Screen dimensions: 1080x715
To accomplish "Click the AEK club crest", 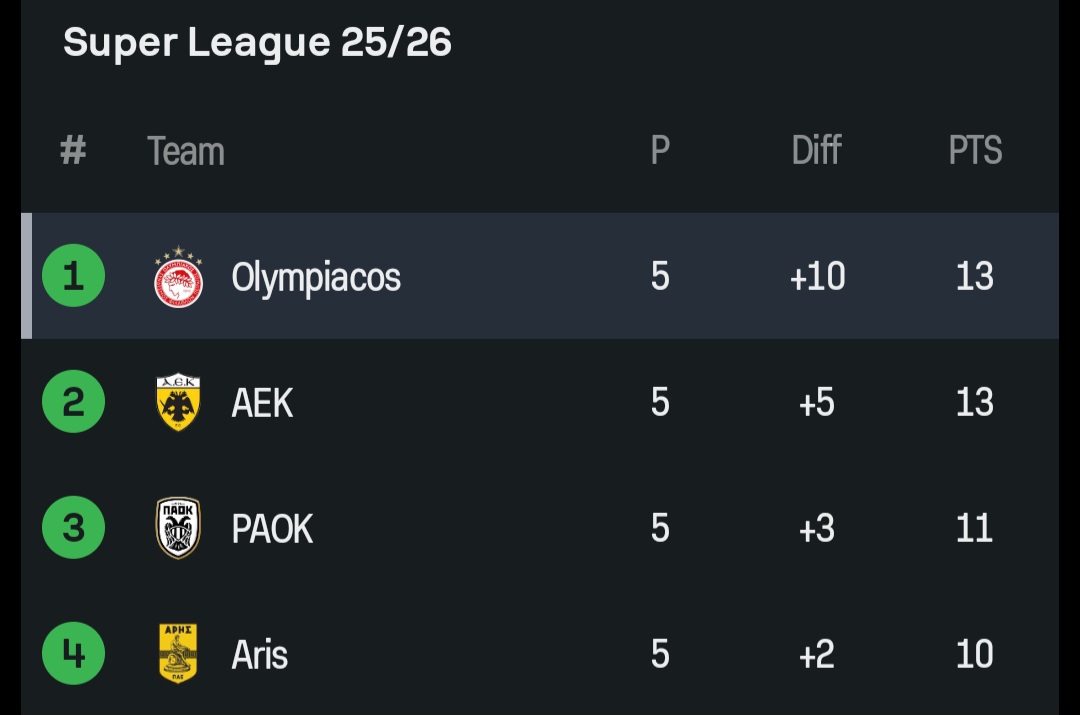I will click(179, 402).
